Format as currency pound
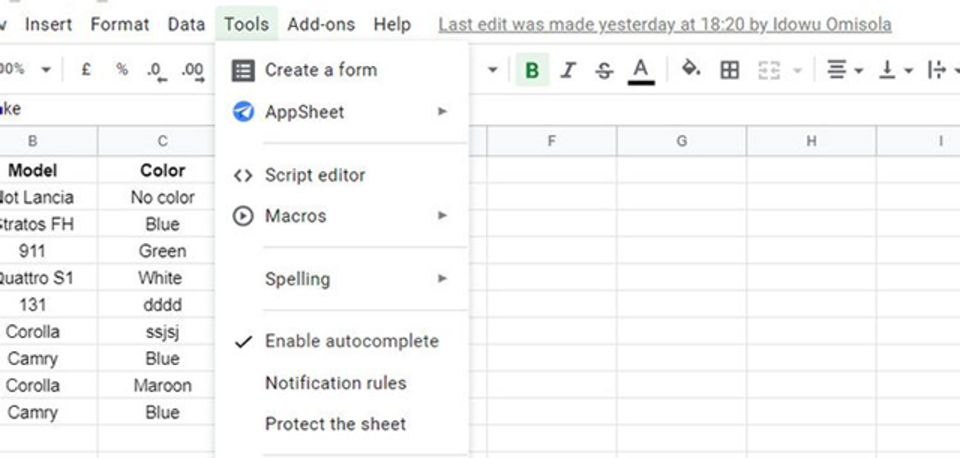 point(86,69)
